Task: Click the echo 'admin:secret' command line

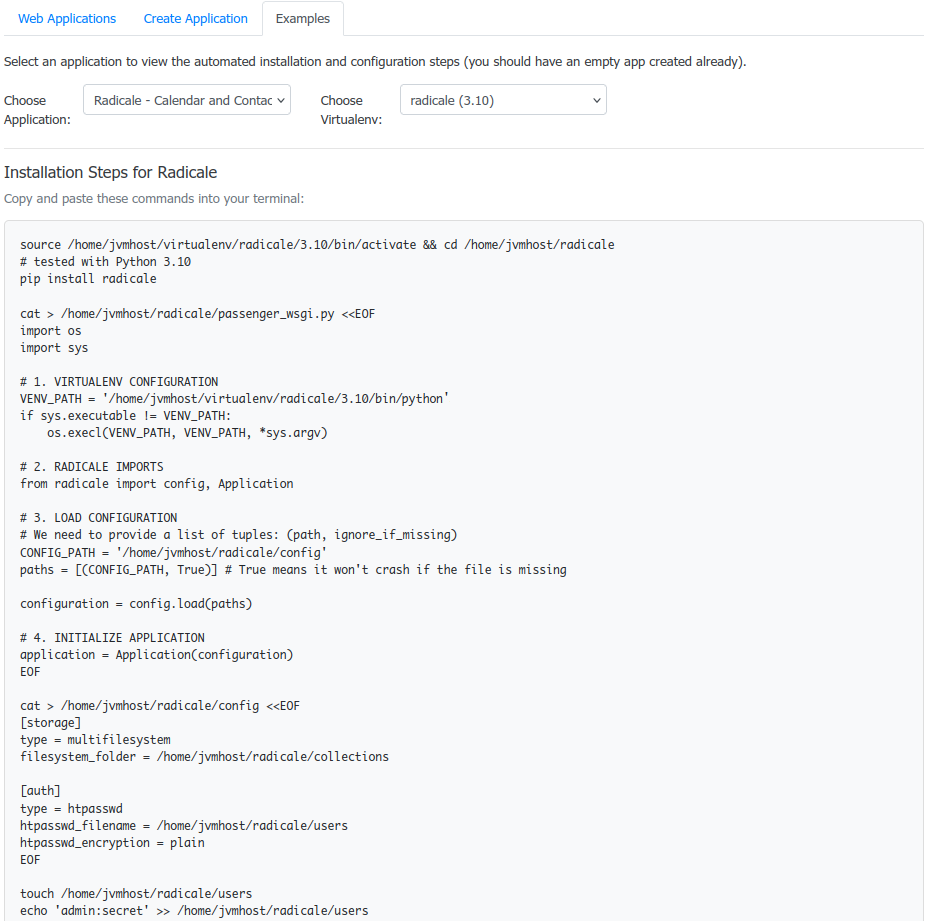Action: click(194, 911)
